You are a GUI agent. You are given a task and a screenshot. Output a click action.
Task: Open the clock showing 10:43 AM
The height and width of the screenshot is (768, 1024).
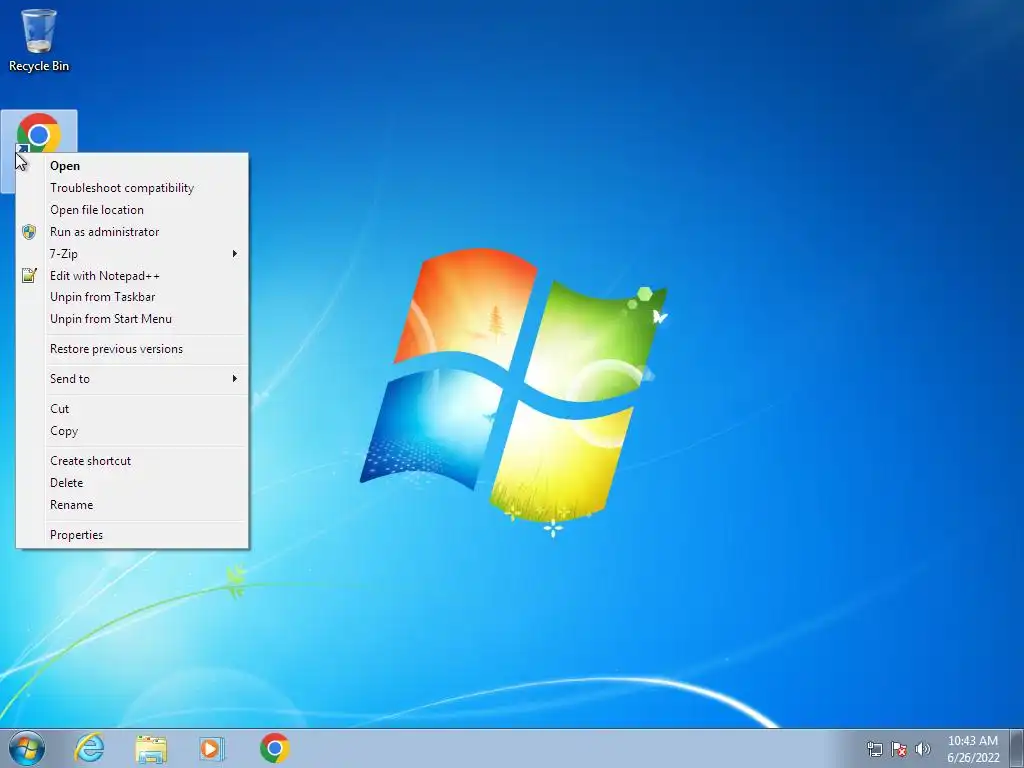coord(973,749)
